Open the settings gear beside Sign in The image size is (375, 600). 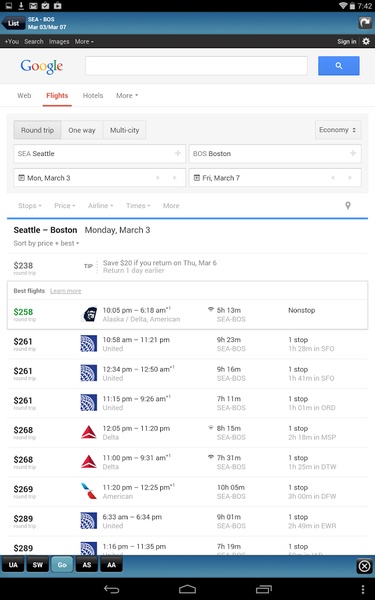tap(366, 41)
